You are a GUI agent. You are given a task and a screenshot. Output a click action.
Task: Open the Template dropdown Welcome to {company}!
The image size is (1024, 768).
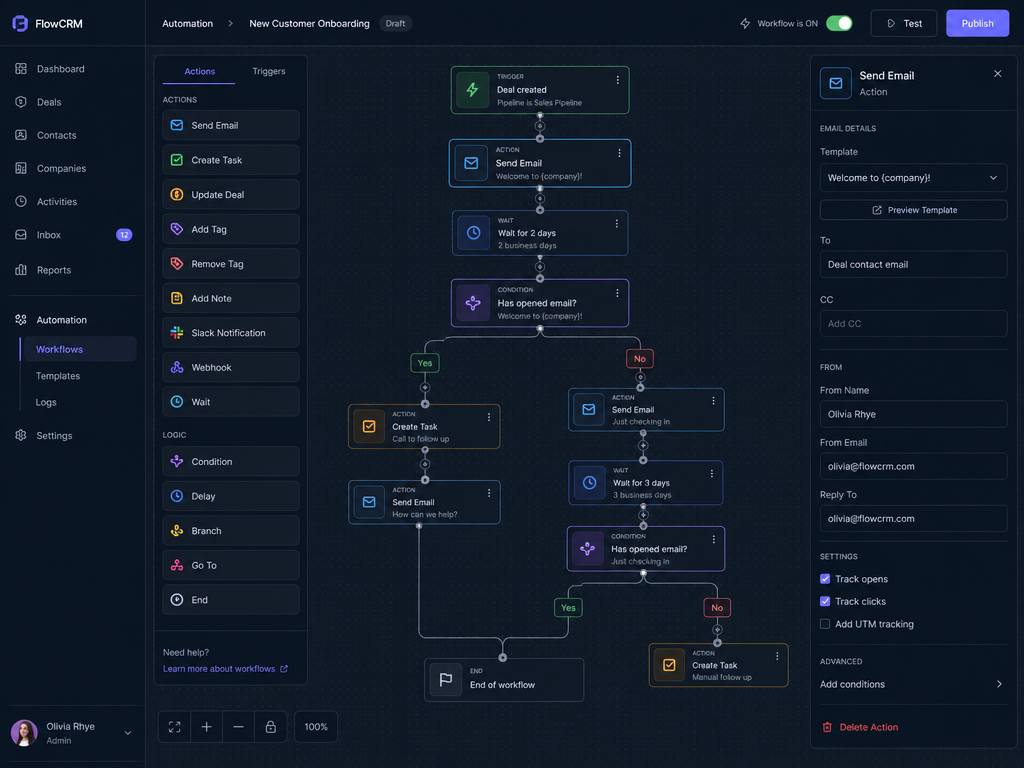pos(913,178)
